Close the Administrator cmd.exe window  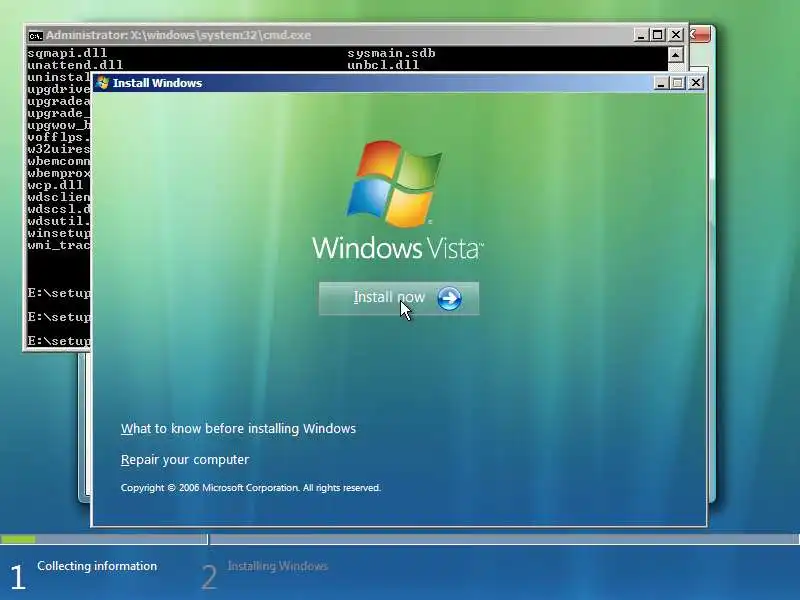pyautogui.click(x=676, y=35)
